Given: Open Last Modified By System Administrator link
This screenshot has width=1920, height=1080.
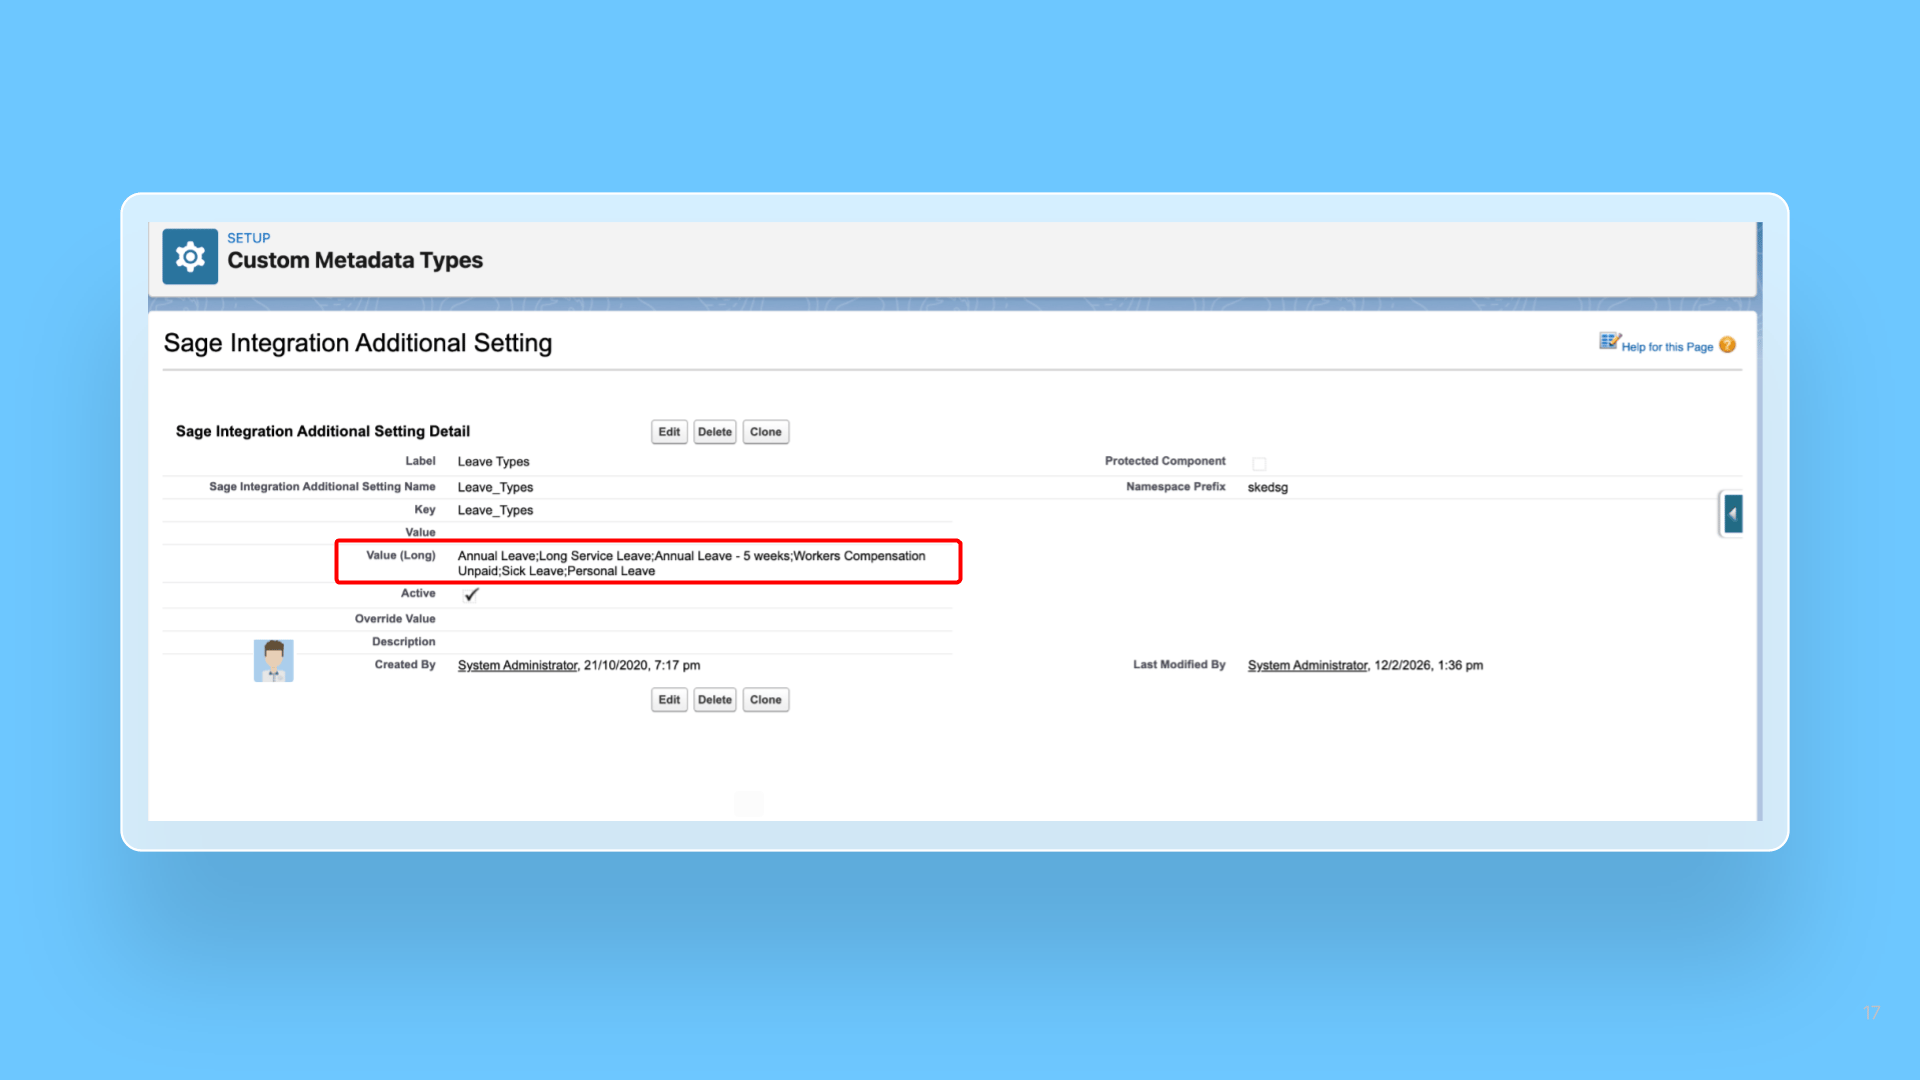Looking at the screenshot, I should [x=1307, y=665].
